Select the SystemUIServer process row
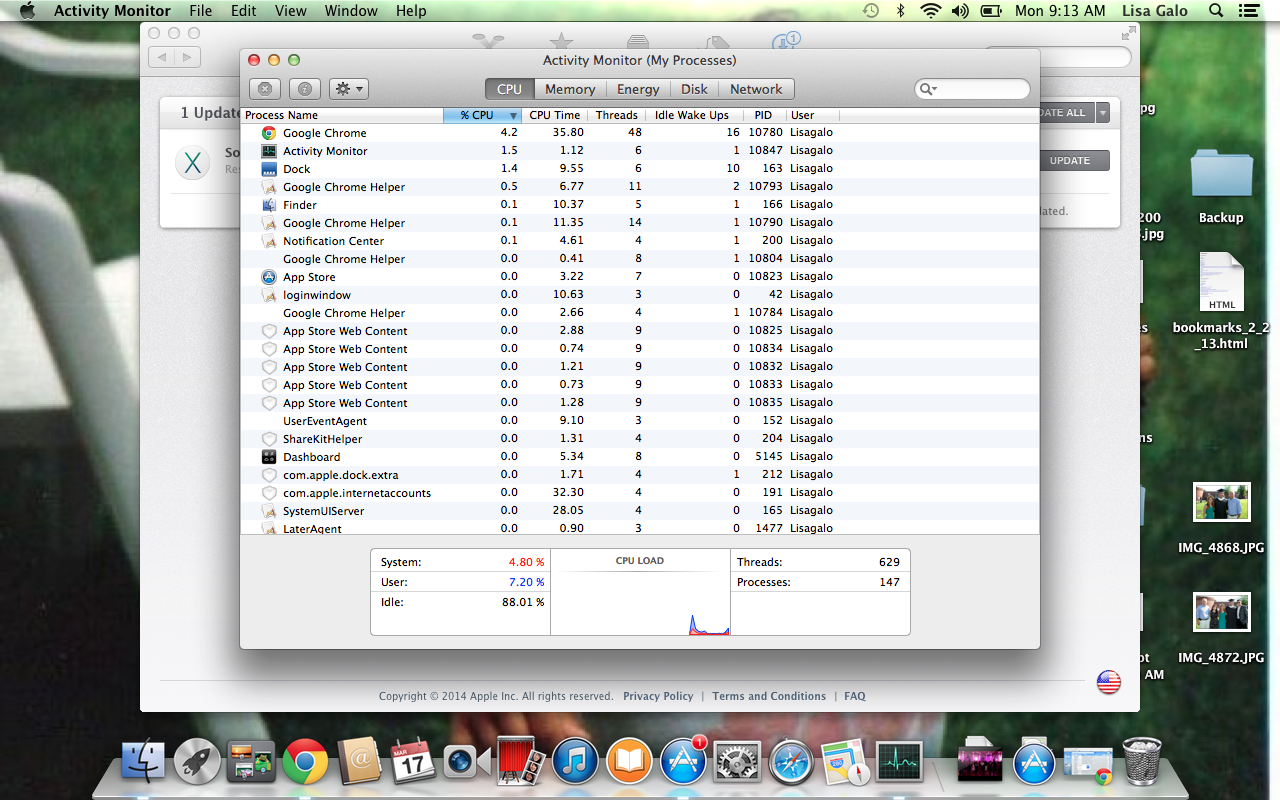 pos(640,511)
